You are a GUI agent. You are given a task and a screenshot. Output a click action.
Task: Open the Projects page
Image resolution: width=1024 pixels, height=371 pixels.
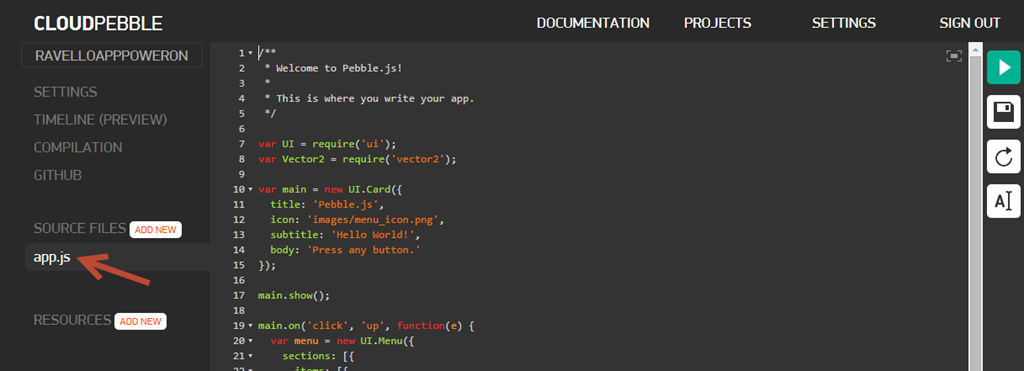pos(717,23)
